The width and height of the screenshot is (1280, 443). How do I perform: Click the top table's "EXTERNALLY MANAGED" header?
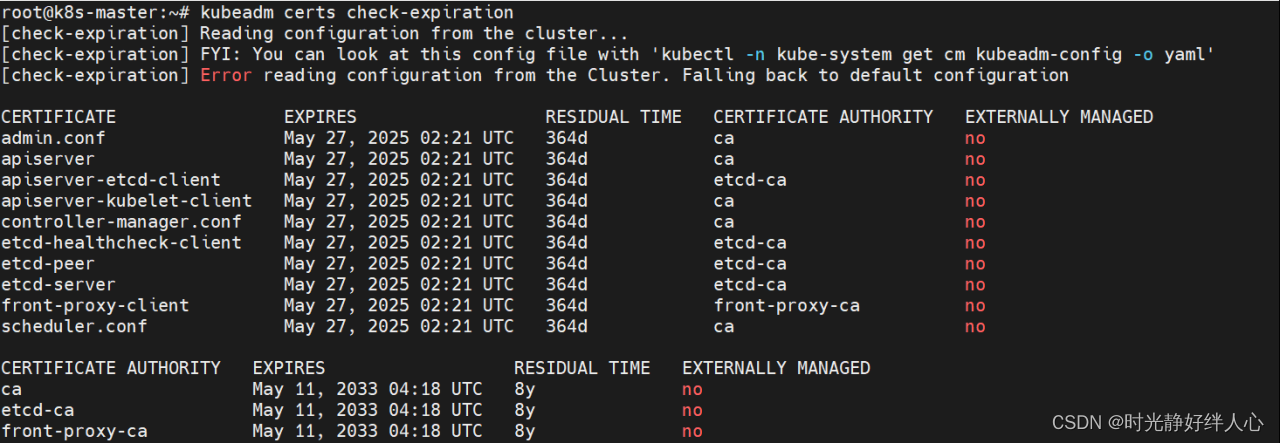(x=1059, y=117)
